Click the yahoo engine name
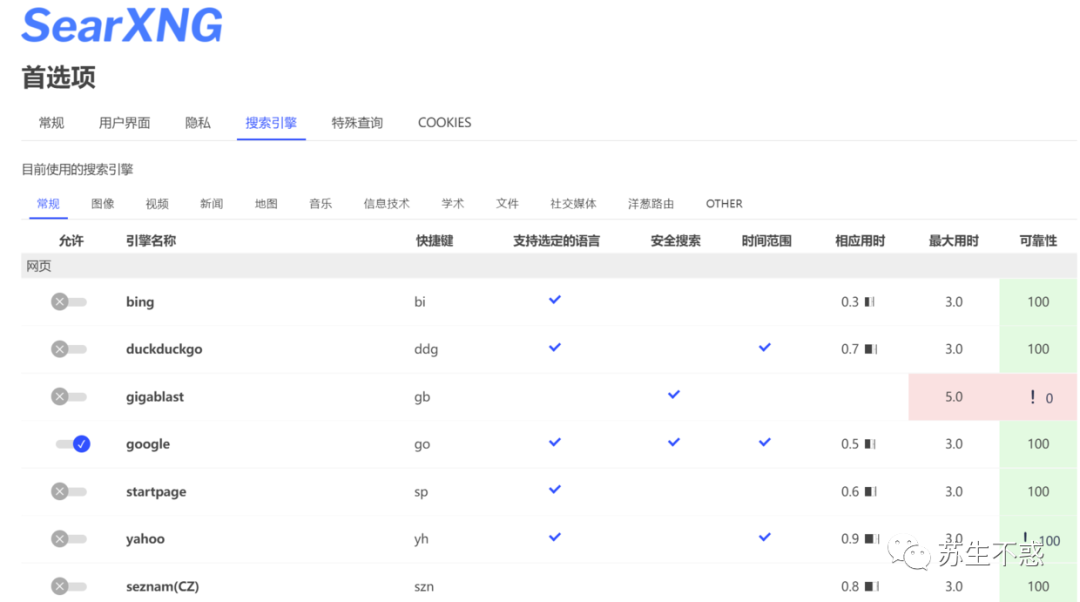This screenshot has width=1080, height=602. click(145, 539)
